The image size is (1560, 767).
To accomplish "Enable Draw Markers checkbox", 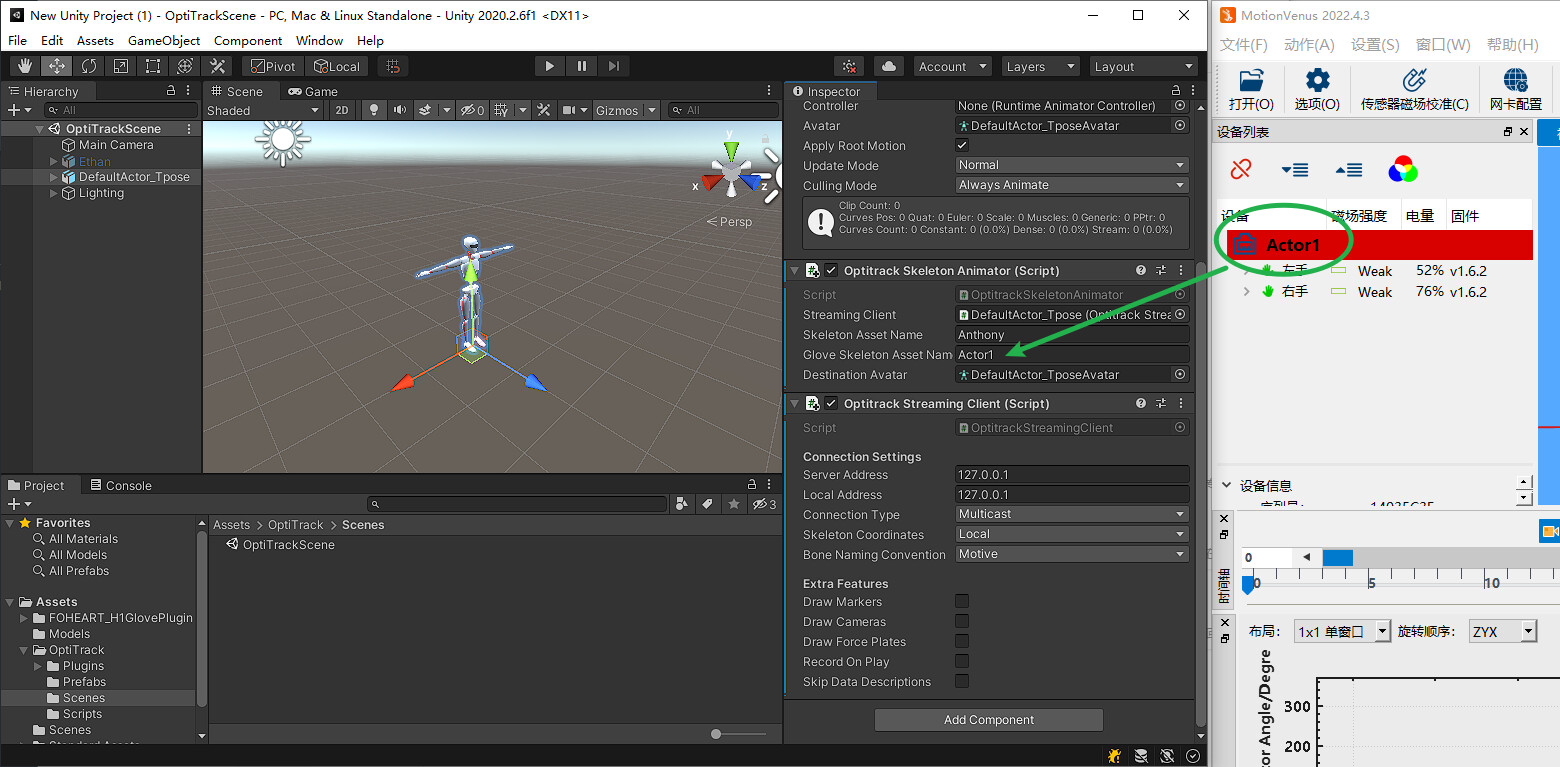I will pos(962,601).
